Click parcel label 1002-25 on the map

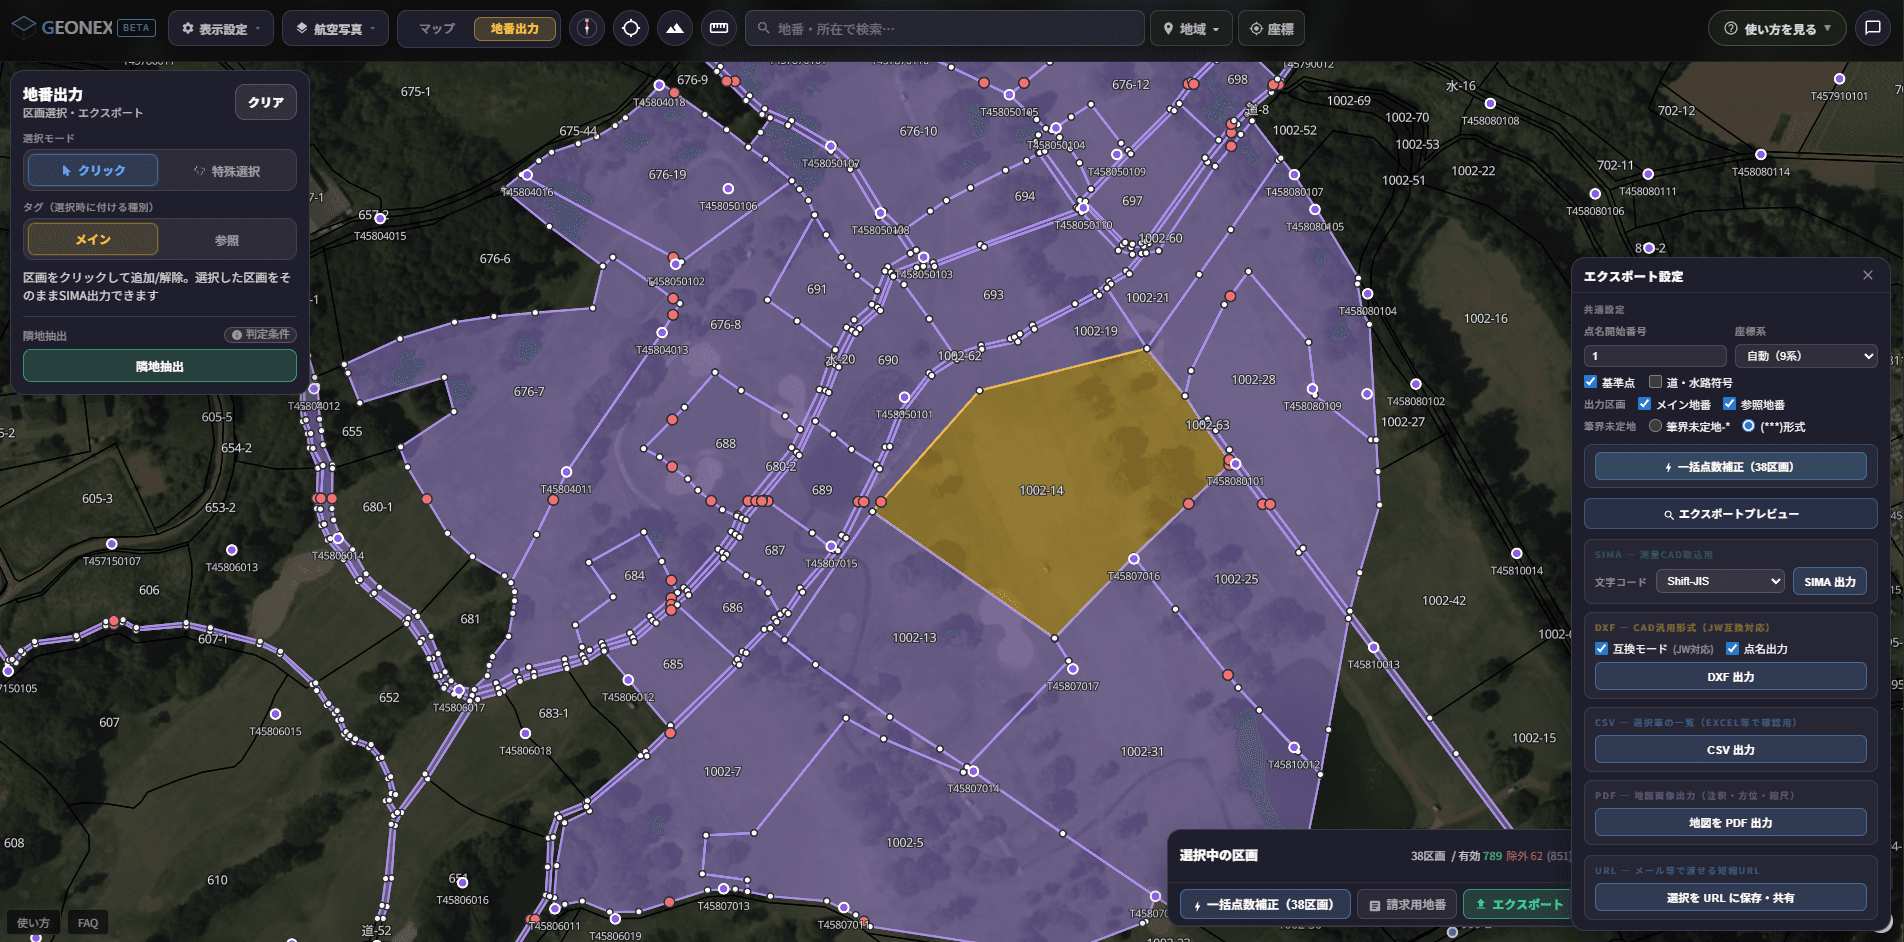pos(1236,580)
